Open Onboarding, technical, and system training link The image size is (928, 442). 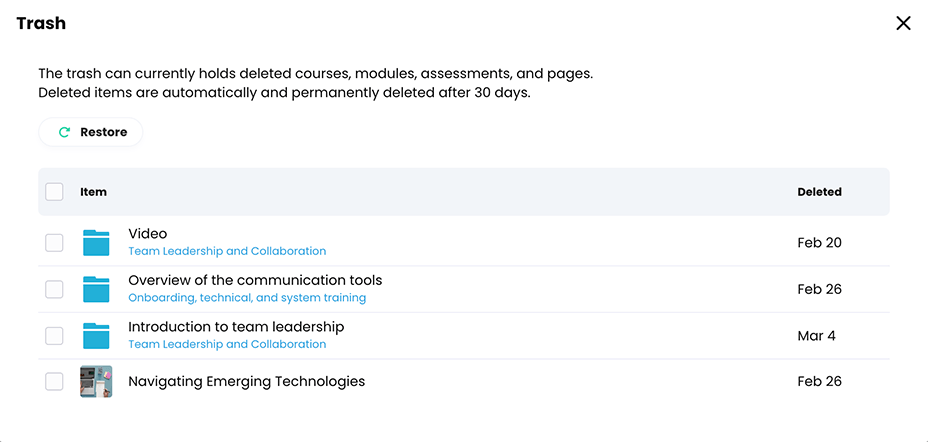[x=247, y=298]
